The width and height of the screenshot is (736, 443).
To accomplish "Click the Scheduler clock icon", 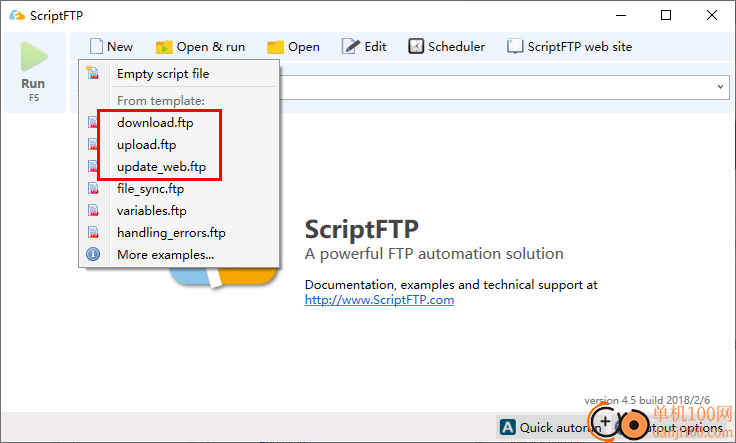I will pos(416,46).
